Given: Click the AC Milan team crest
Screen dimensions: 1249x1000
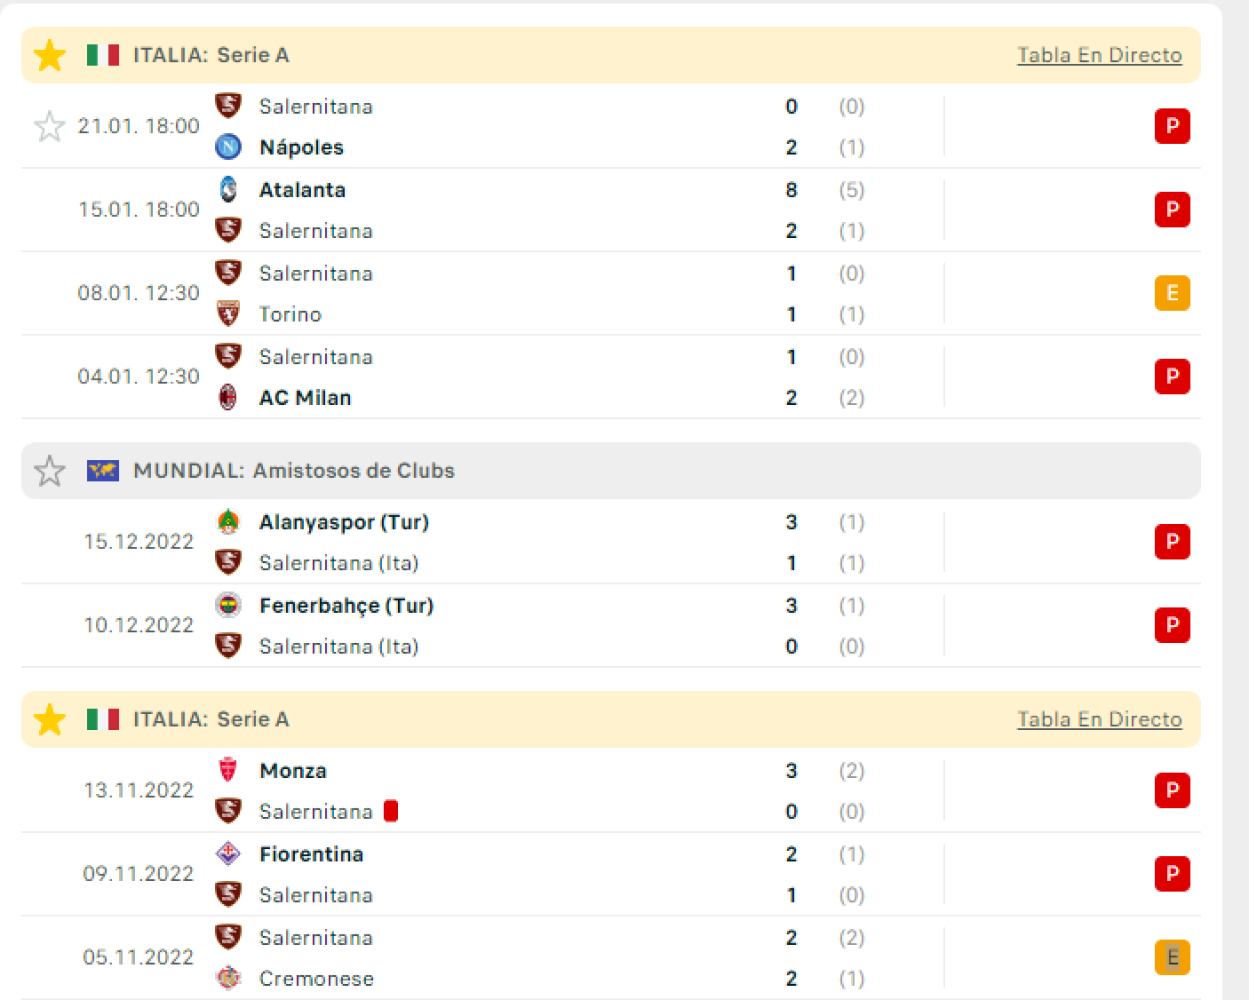Looking at the screenshot, I should 228,397.
